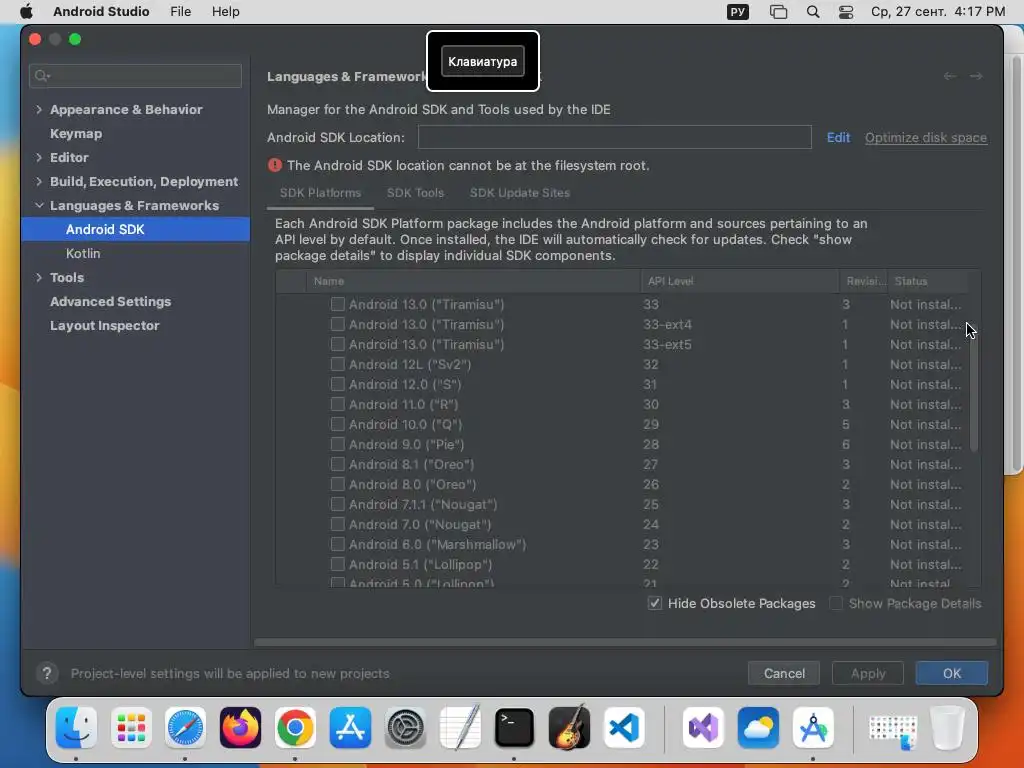Check Android 9.0 Pie checkbox
The width and height of the screenshot is (1024, 768).
338,444
